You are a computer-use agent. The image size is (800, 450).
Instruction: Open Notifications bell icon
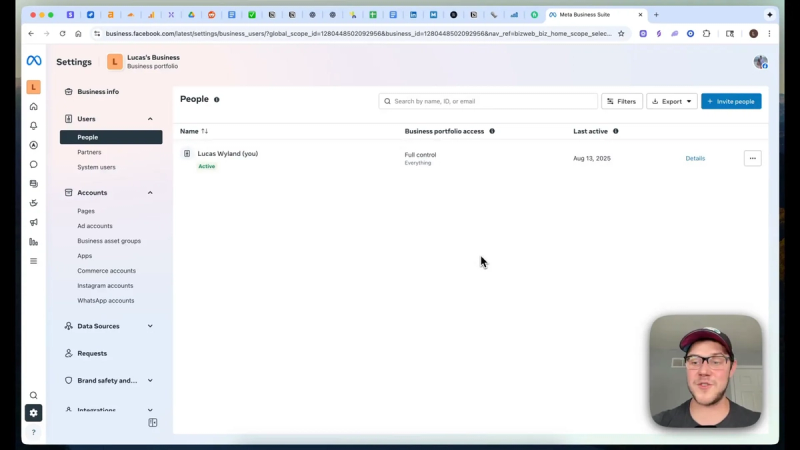point(34,126)
